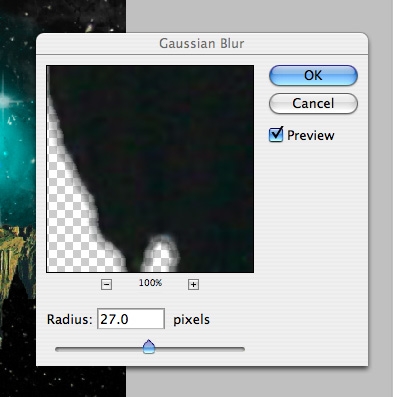Screen dimensions: 393x397
Task: Click the slider track right of the handle
Action: (x=200, y=349)
